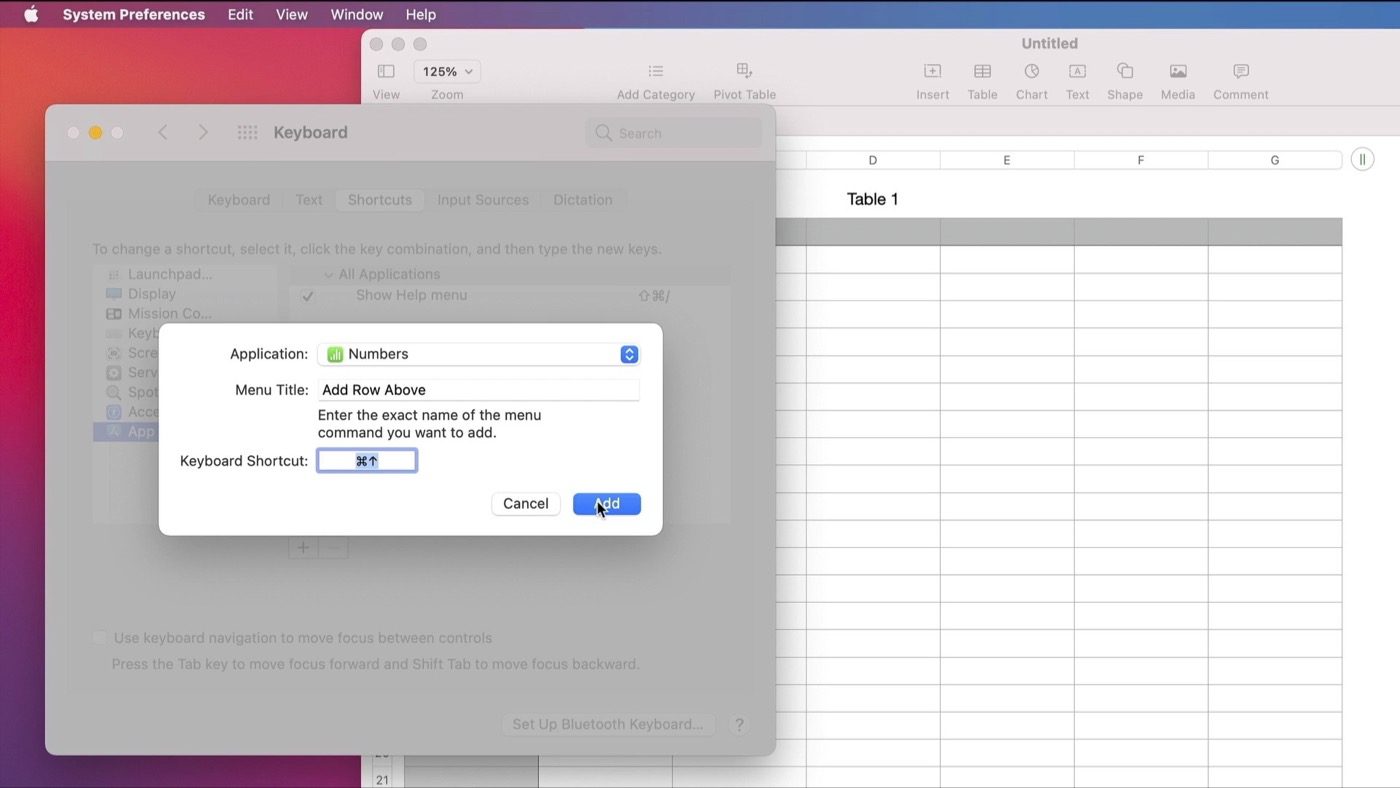Click the Menu Title text field
Image resolution: width=1400 pixels, height=788 pixels.
point(478,390)
